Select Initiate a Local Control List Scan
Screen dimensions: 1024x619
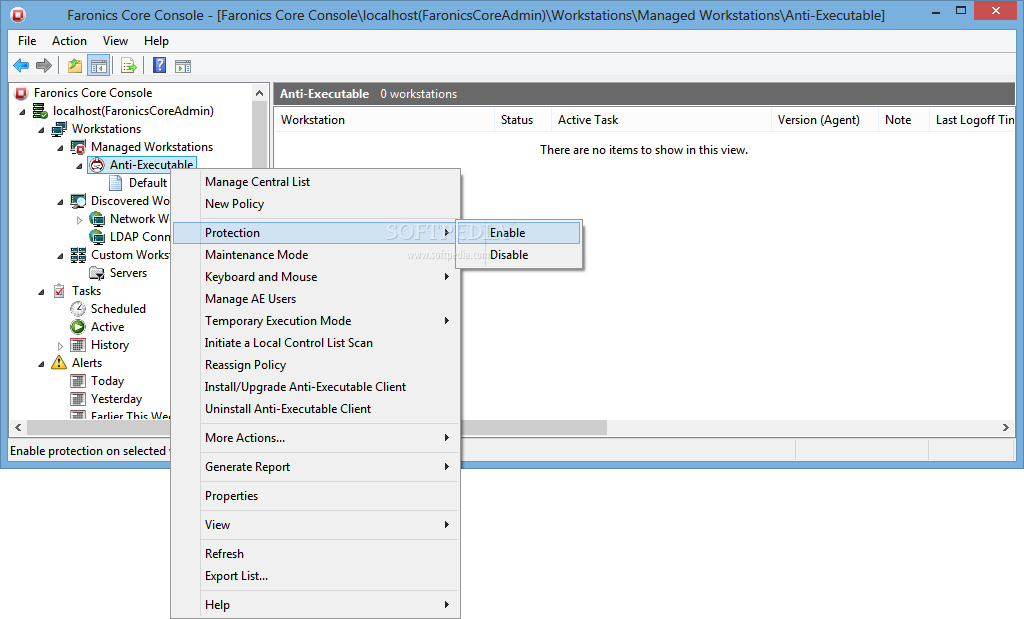pos(316,343)
